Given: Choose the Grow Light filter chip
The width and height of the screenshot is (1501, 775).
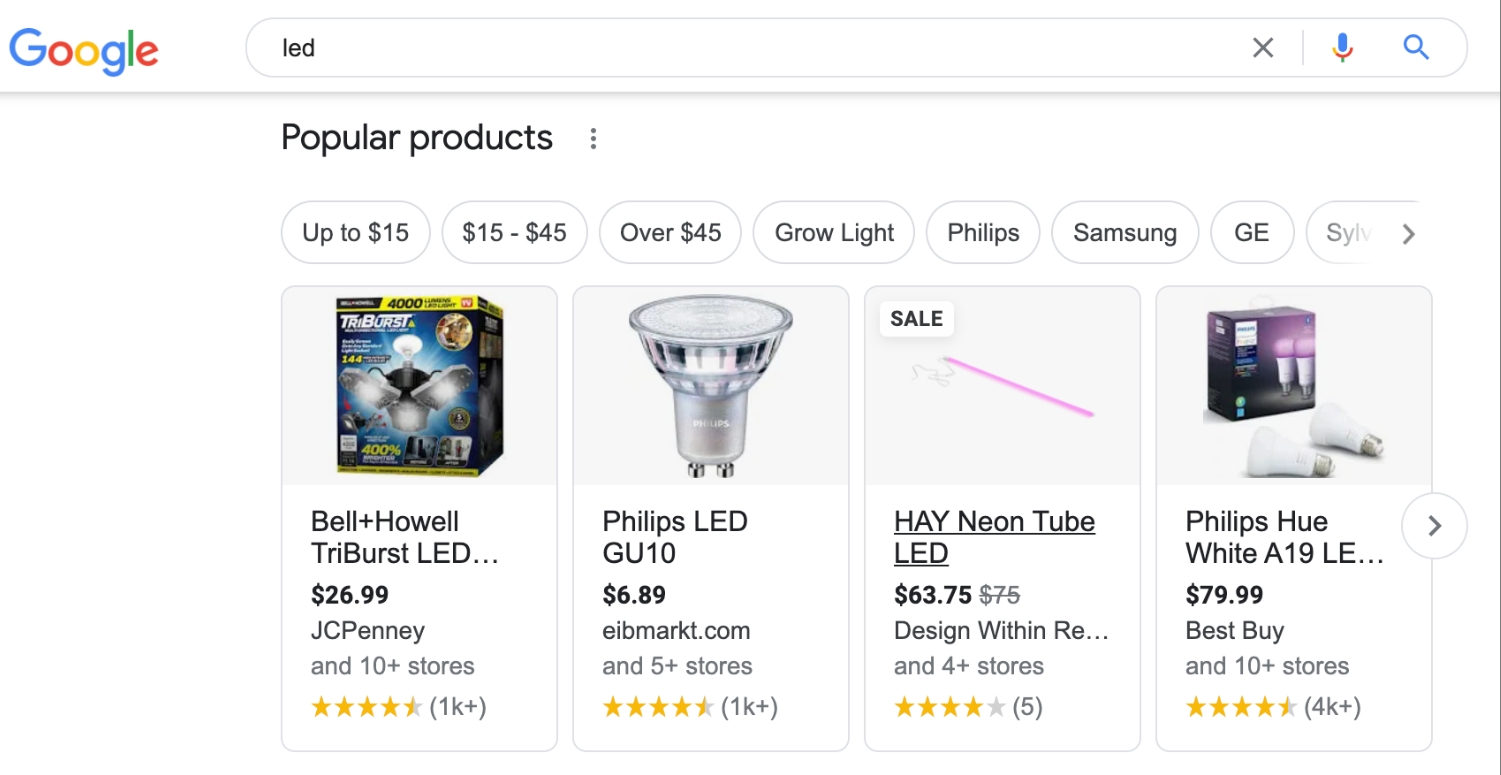Looking at the screenshot, I should tap(834, 233).
